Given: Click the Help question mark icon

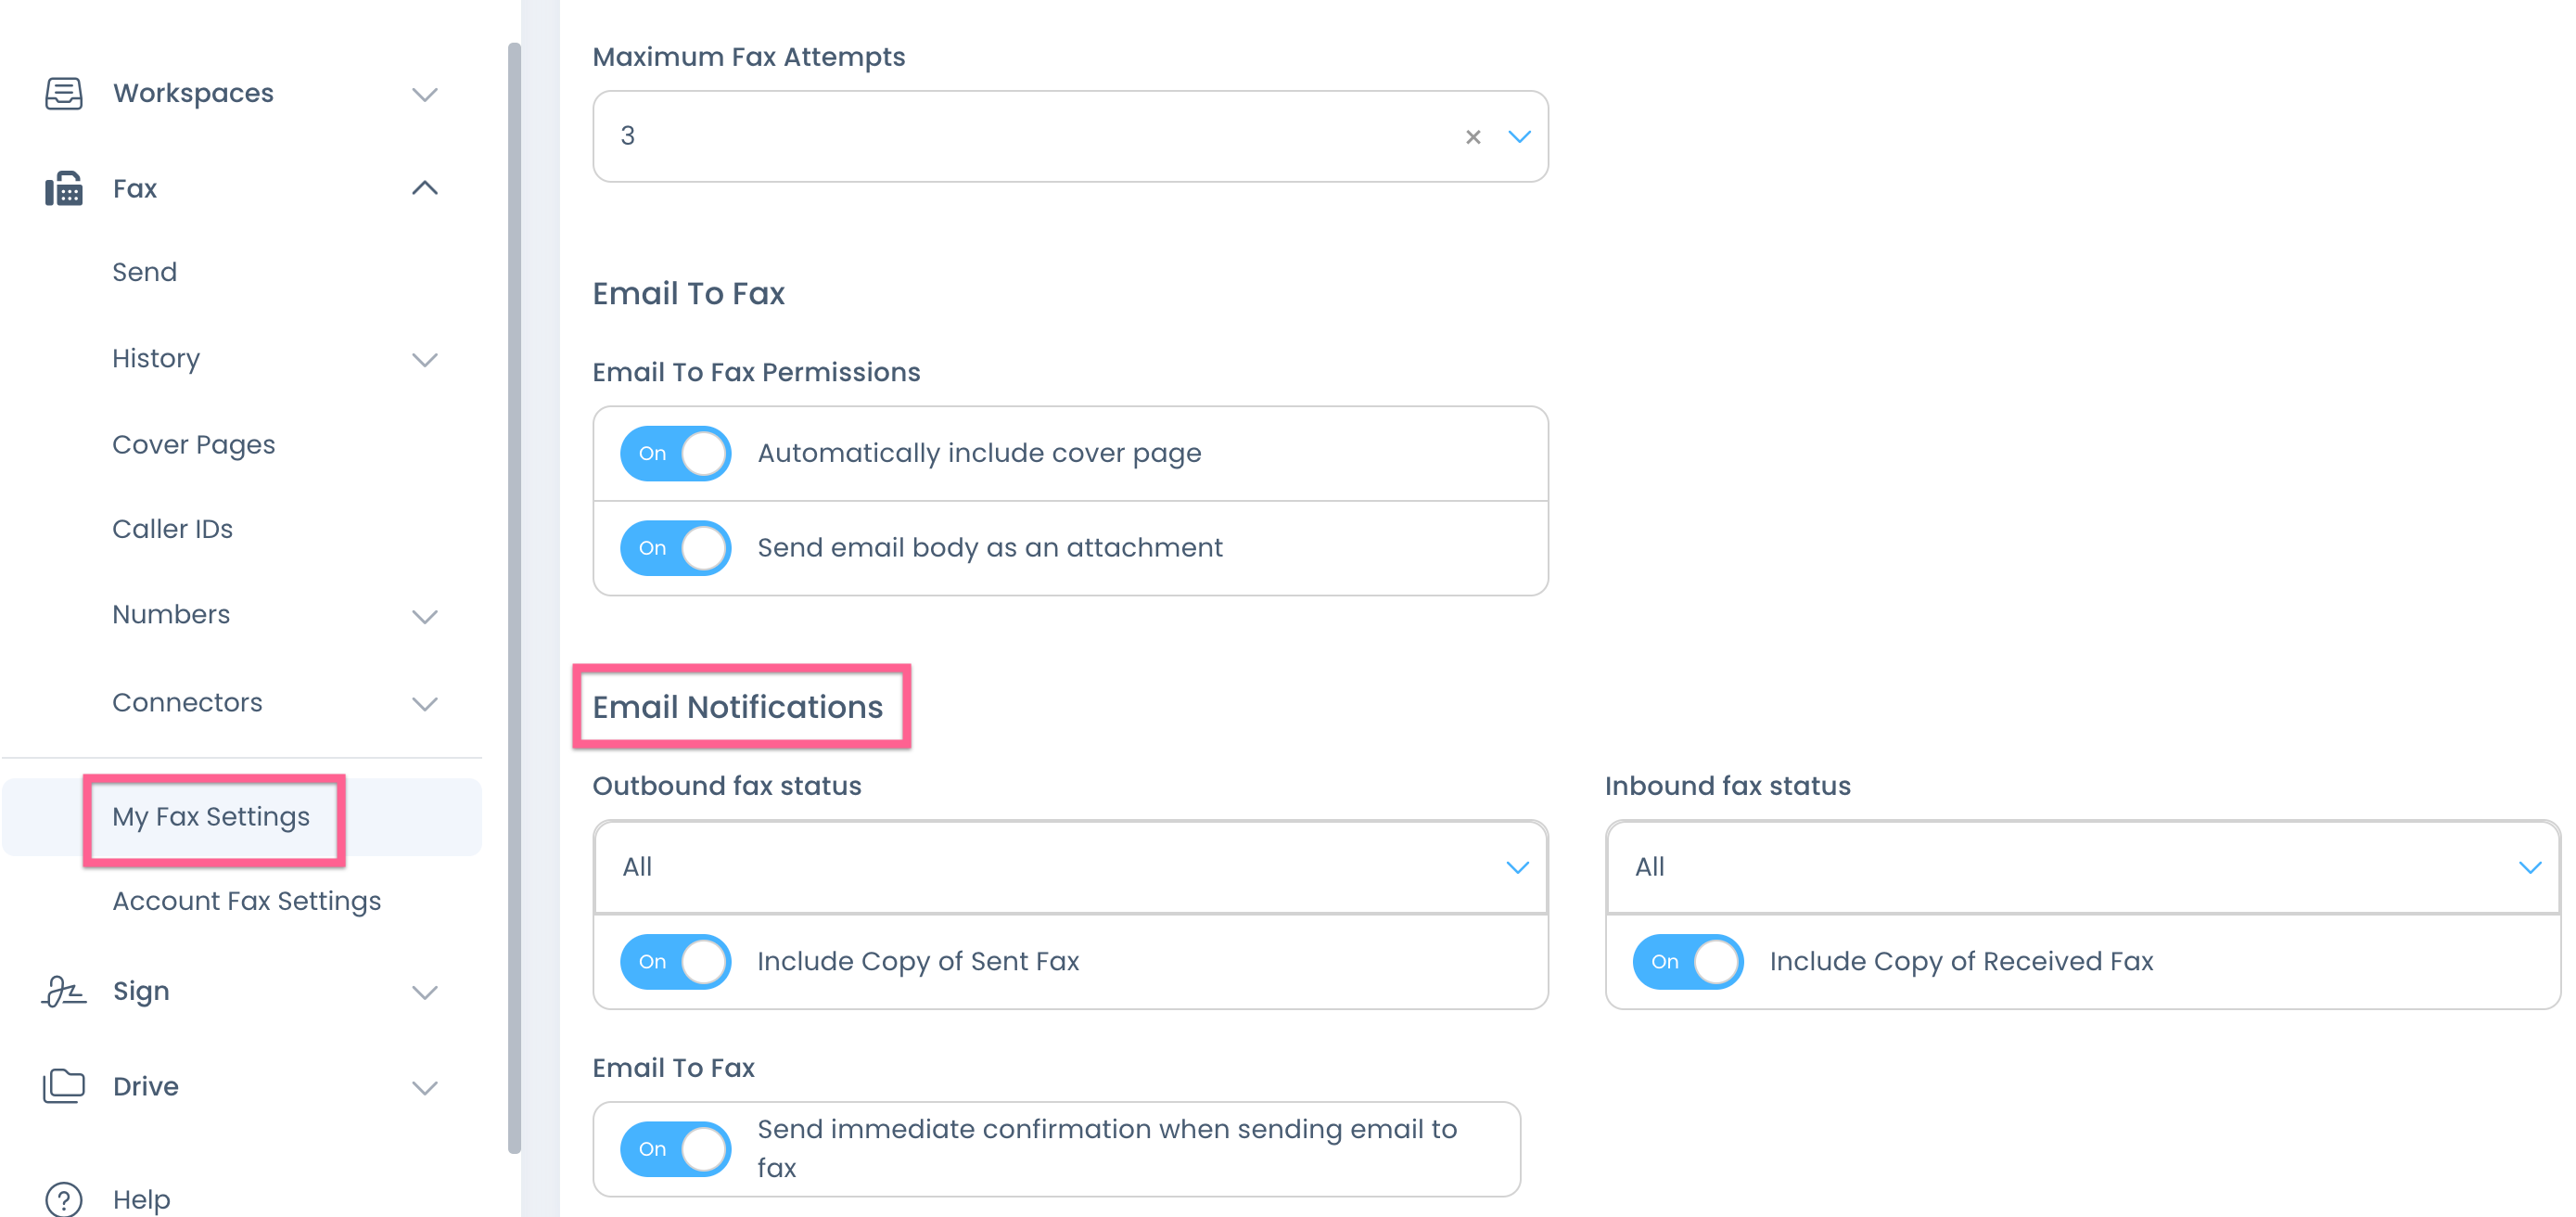Looking at the screenshot, I should pos(63,1198).
